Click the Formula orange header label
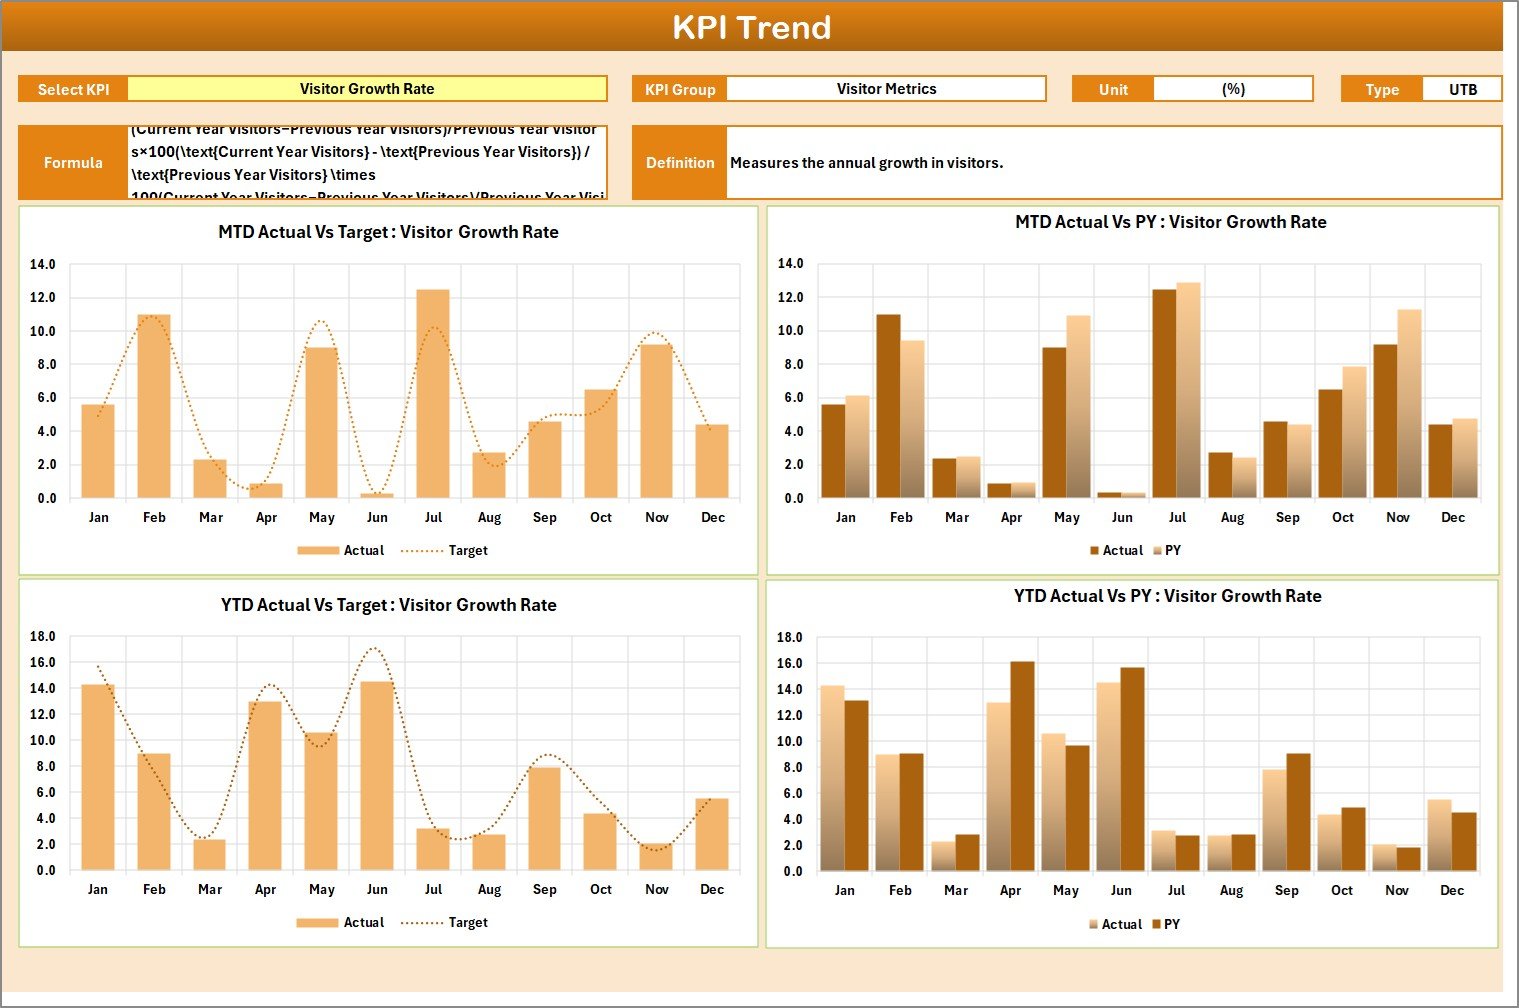1519x1008 pixels. pos(72,162)
